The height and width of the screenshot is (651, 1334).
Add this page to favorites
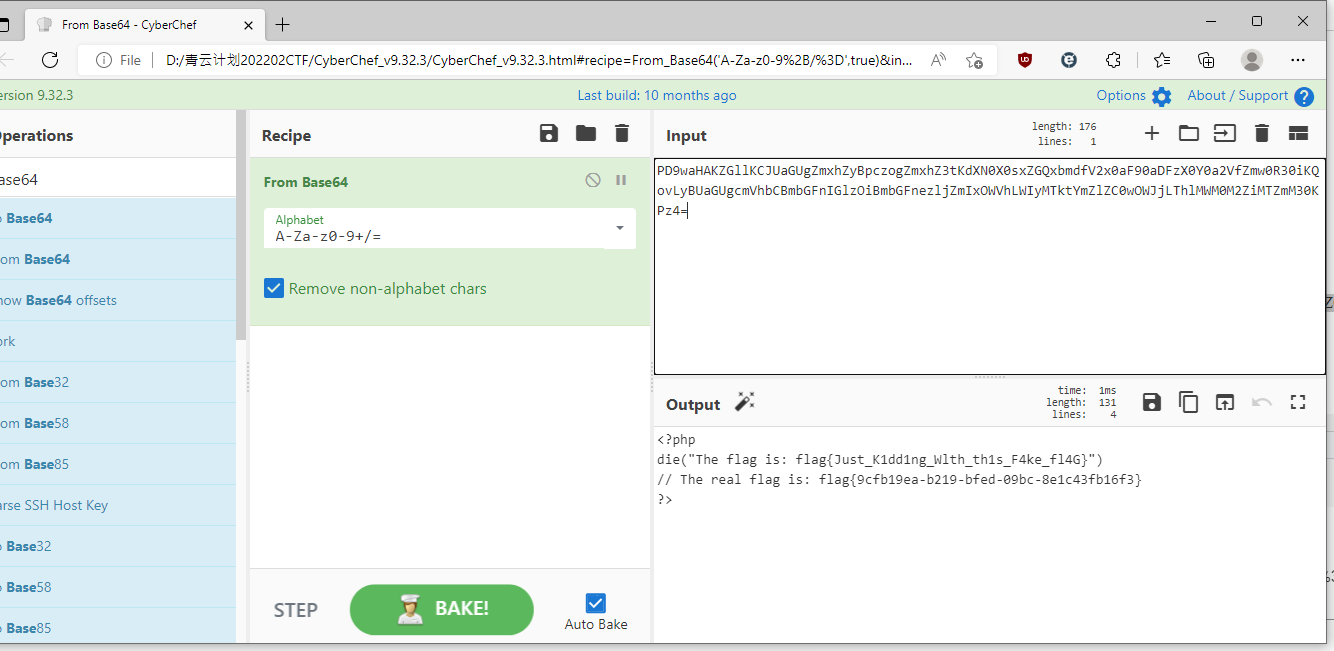[974, 60]
